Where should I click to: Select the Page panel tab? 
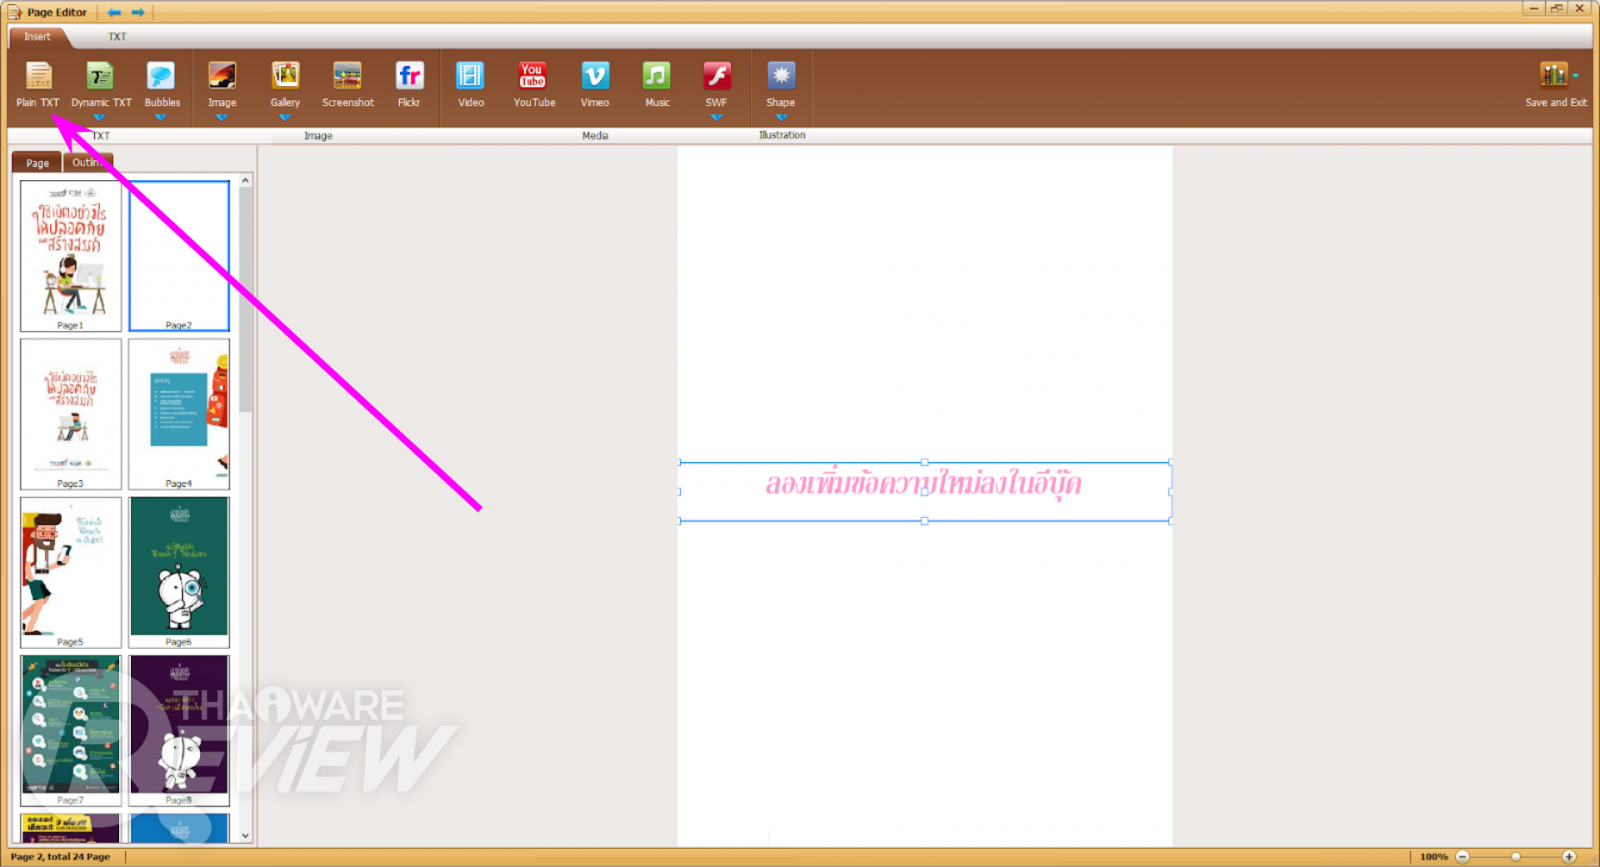pos(37,163)
